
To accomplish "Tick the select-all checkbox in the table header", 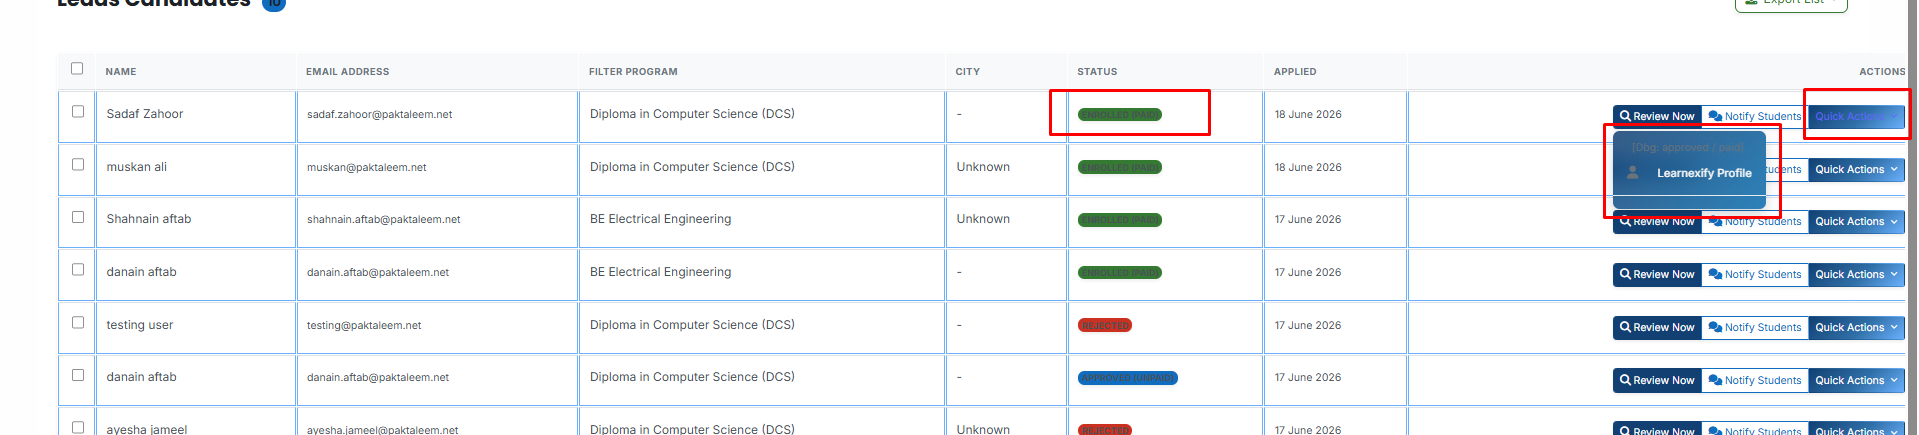I will click(x=77, y=69).
